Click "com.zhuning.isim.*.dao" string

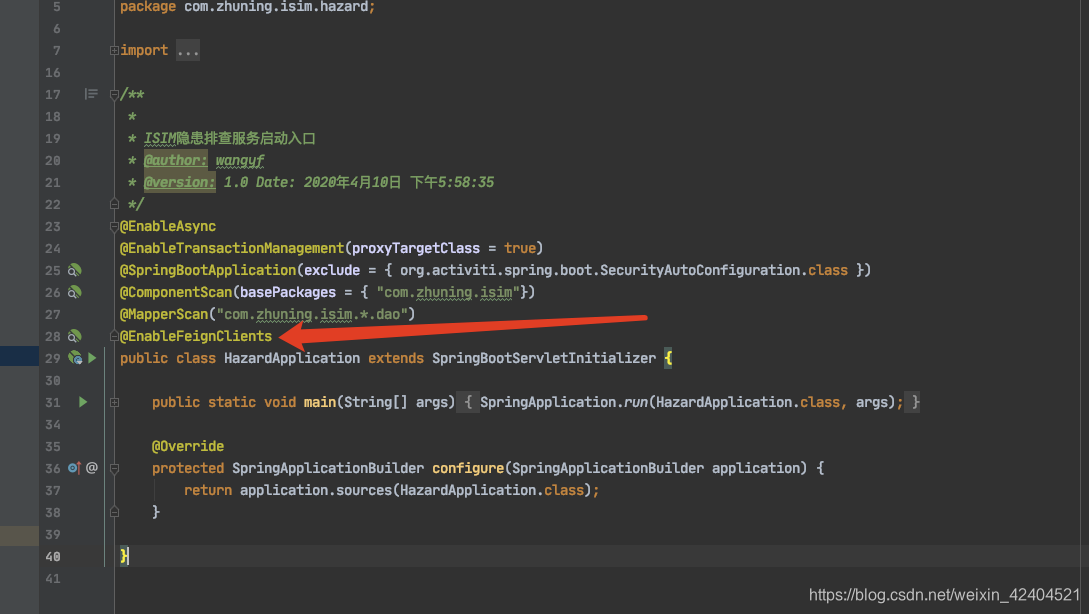click(312, 315)
